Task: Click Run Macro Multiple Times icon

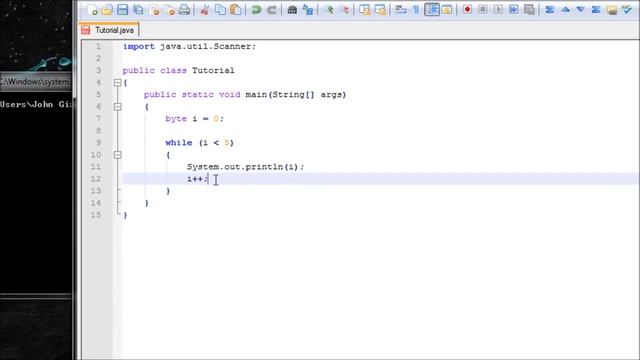Action: 514,10
